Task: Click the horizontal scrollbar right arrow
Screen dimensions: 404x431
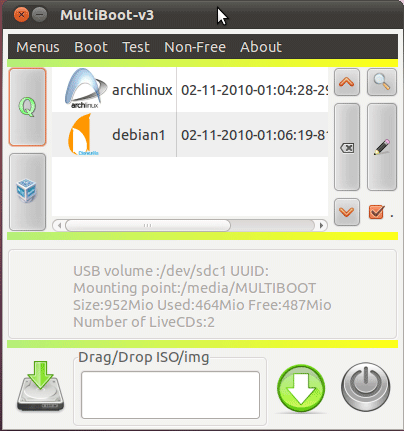Action: [x=321, y=226]
